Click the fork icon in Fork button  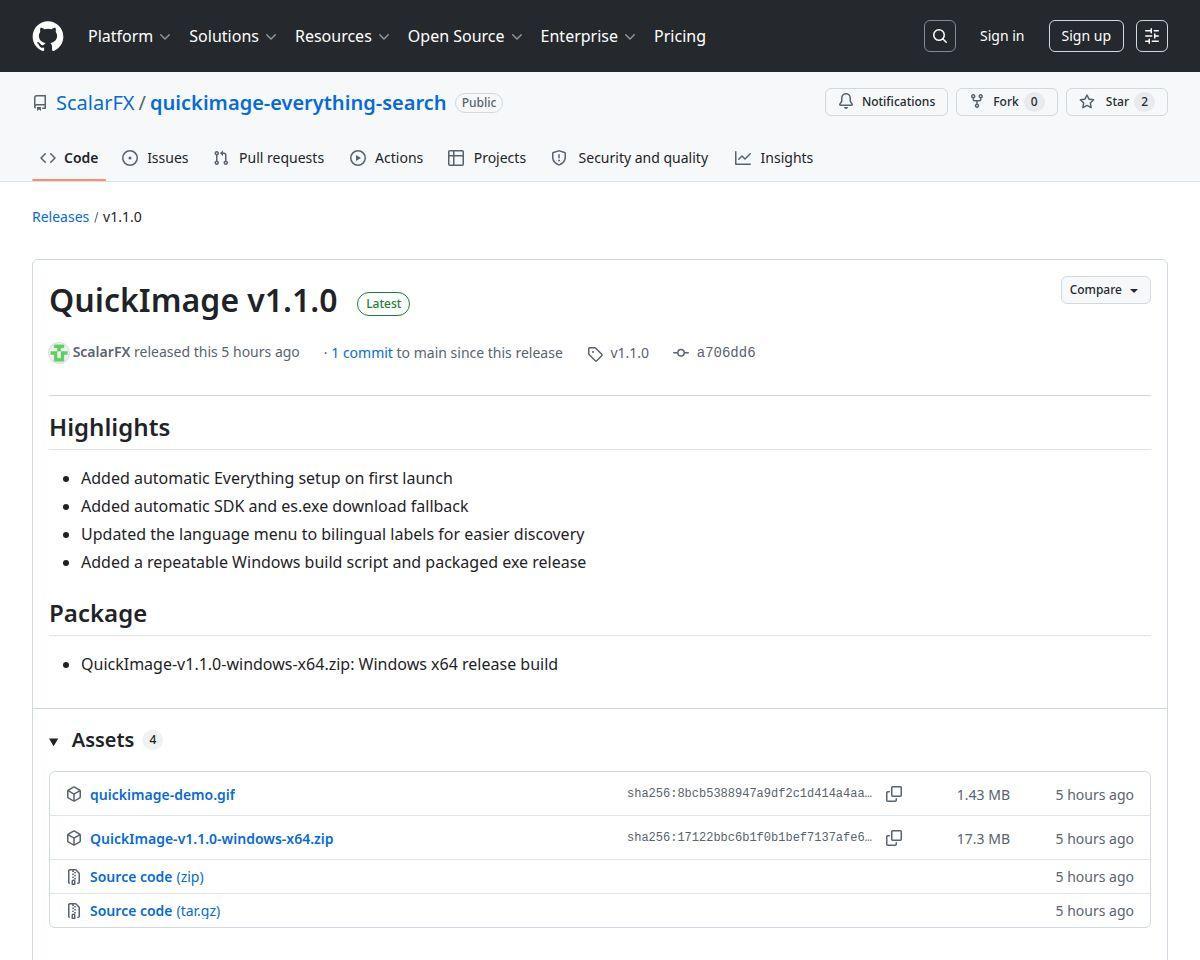point(977,102)
